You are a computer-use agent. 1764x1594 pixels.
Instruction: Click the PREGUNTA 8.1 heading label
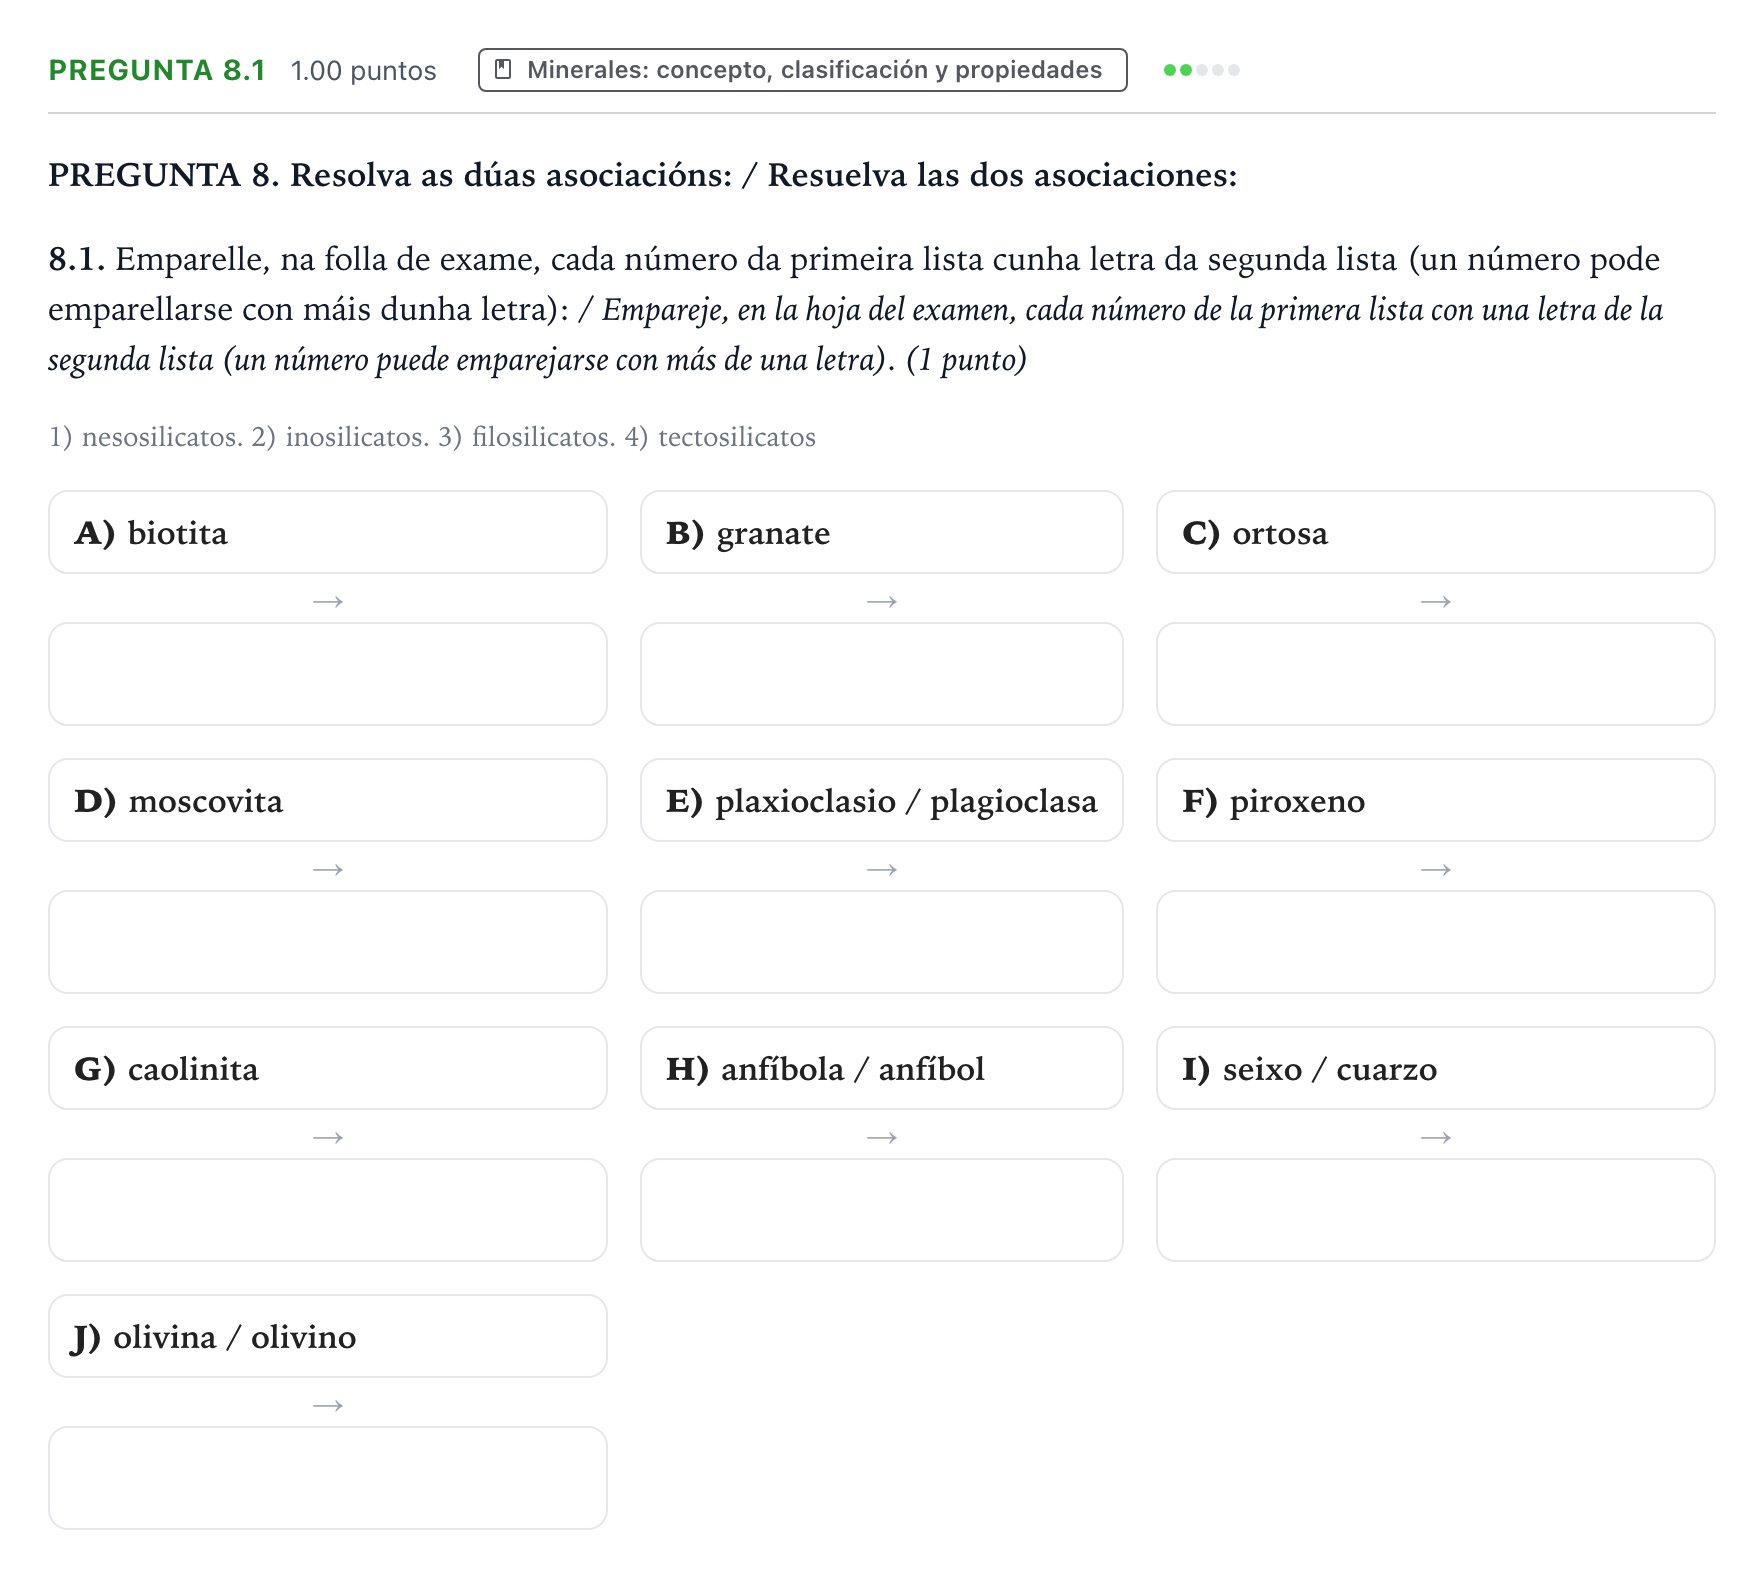(157, 70)
